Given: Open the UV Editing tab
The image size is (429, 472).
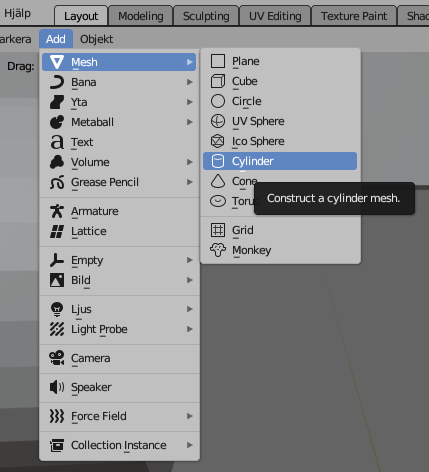Looking at the screenshot, I should click(275, 16).
